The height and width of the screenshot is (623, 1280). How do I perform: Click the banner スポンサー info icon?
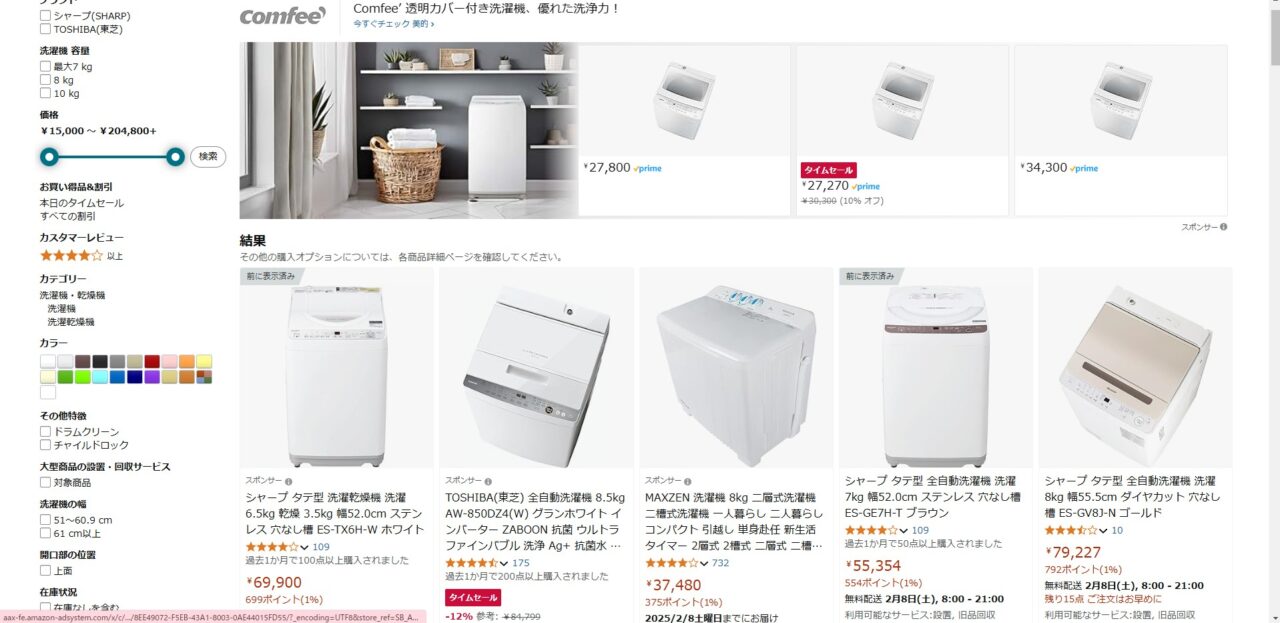tap(1223, 227)
